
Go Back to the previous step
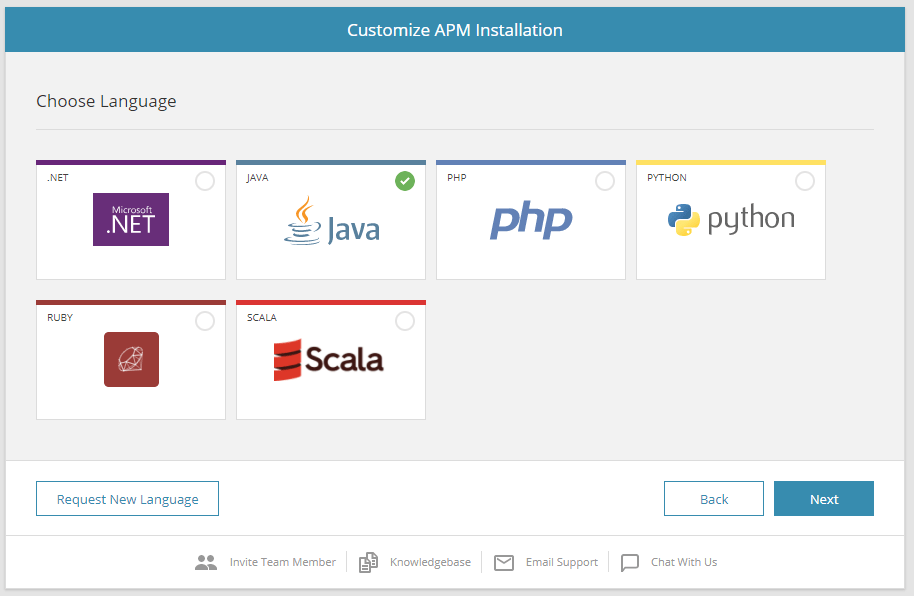[714, 499]
